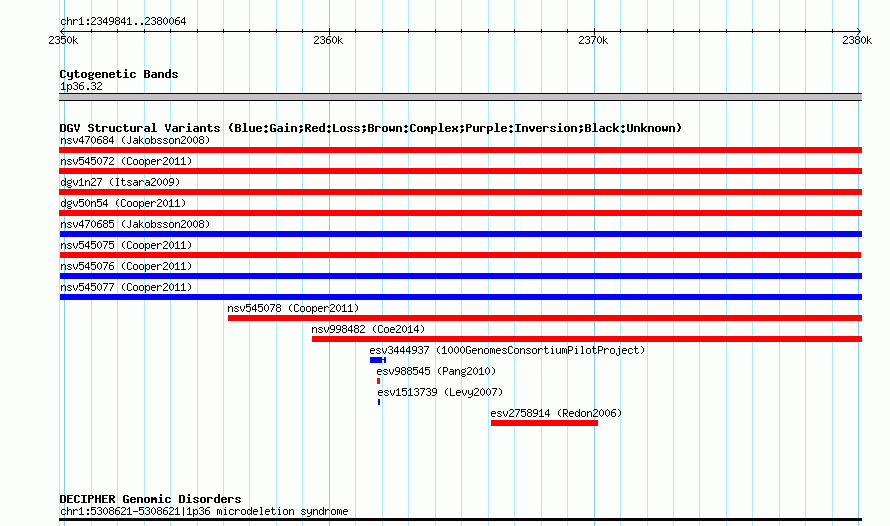The image size is (890, 526).
Task: Select the red bar under nsv545072
Action: point(460,171)
